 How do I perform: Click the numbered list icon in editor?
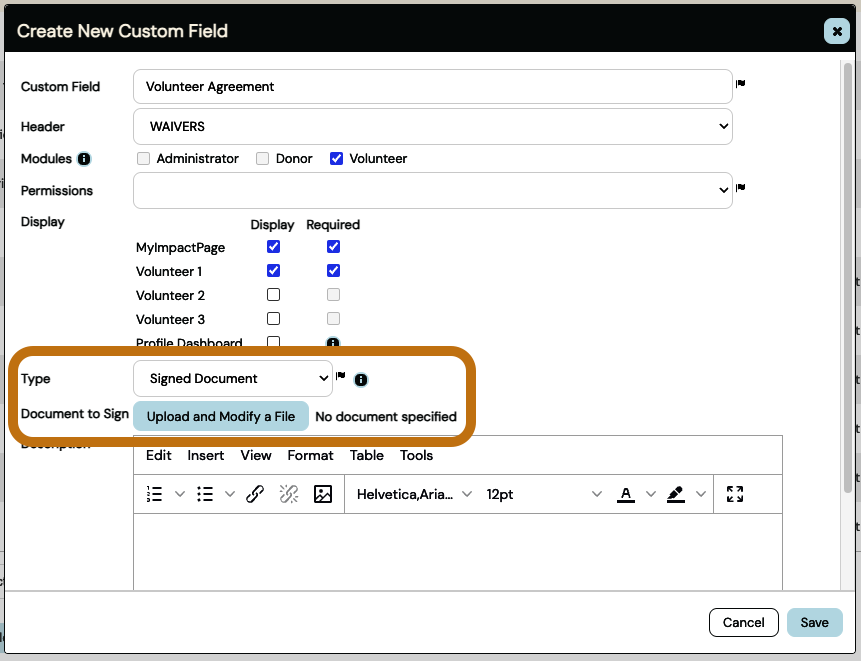coord(155,494)
